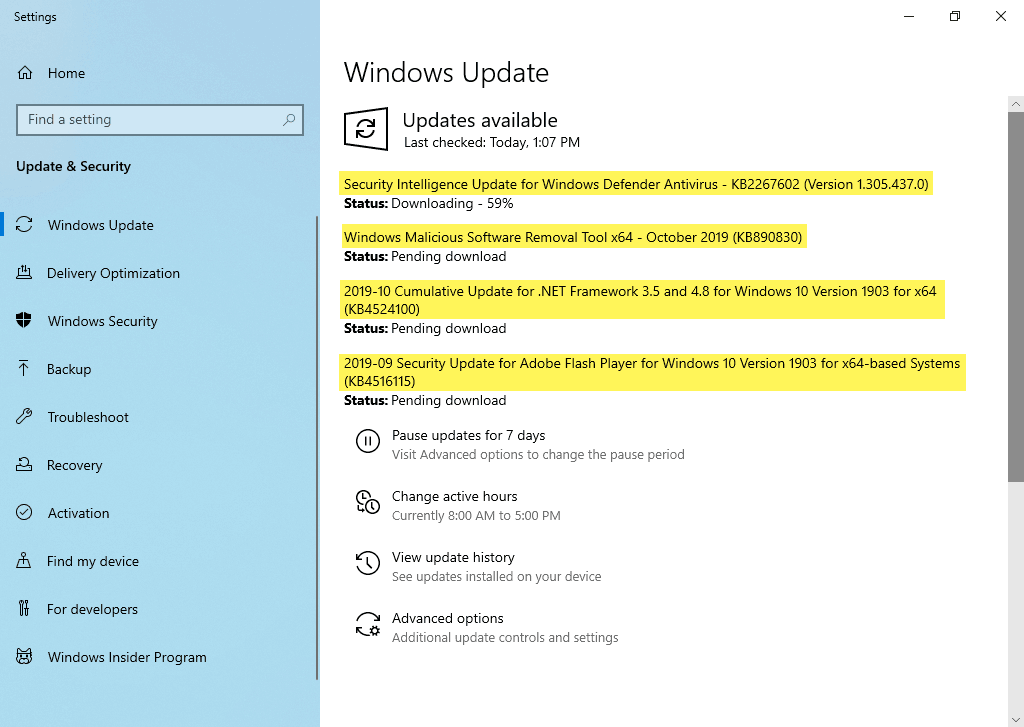Image resolution: width=1024 pixels, height=727 pixels.
Task: Click the Home house icon
Action: [25, 73]
